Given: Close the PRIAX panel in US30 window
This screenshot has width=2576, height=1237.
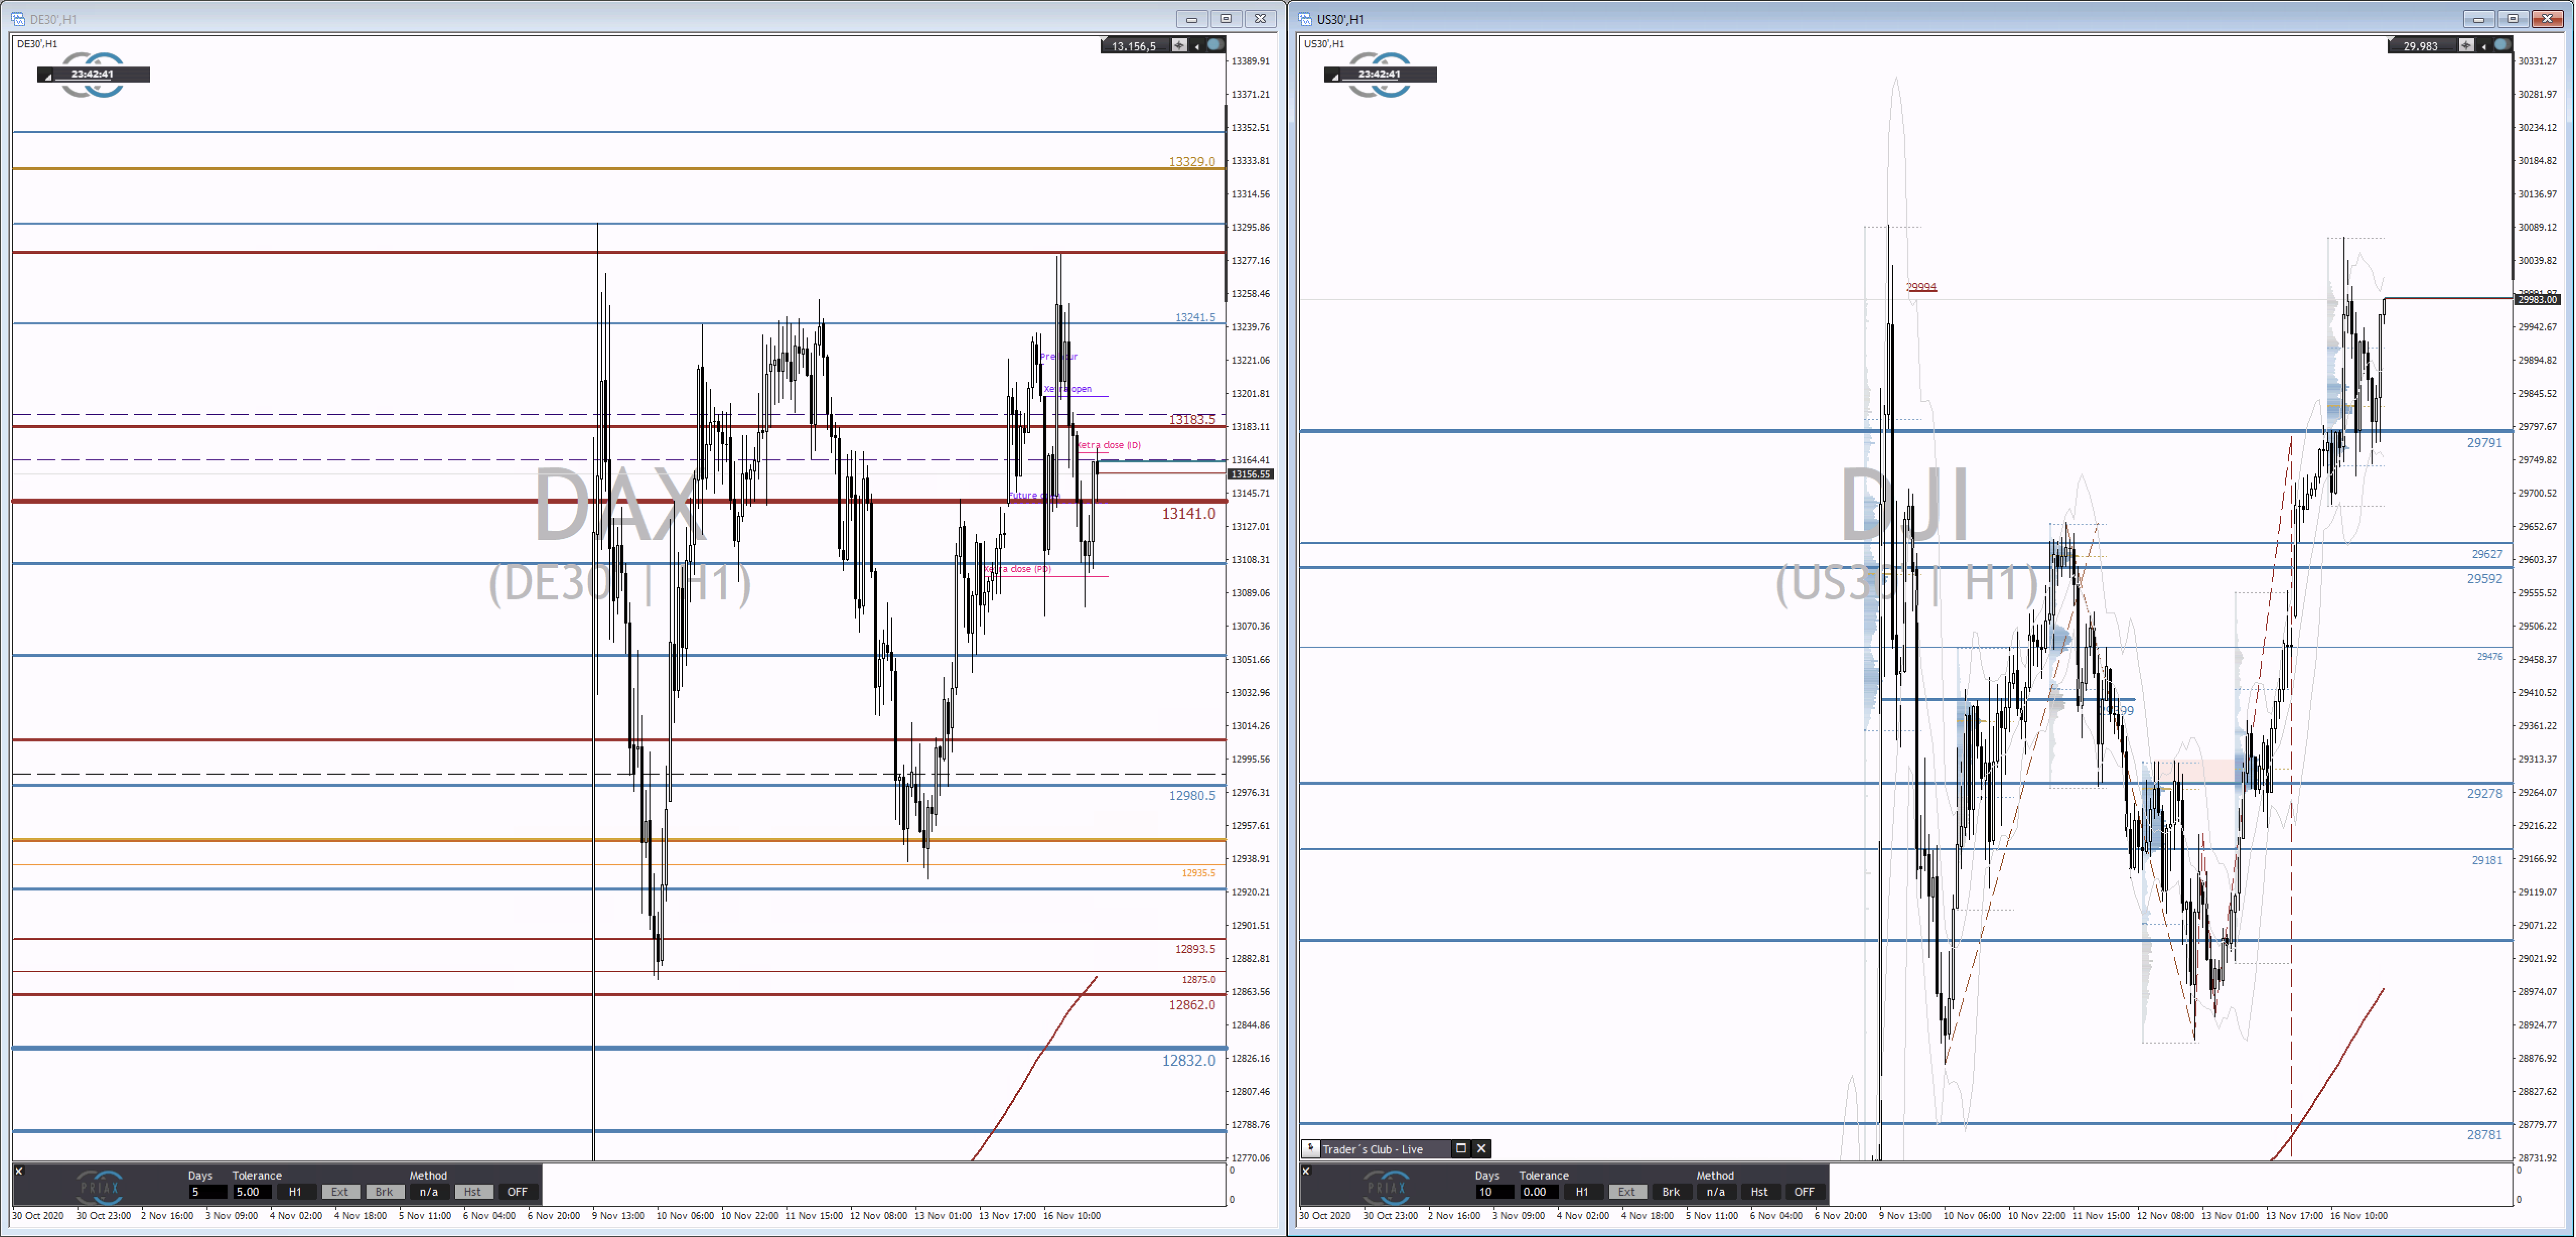Looking at the screenshot, I should click(x=1306, y=1171).
